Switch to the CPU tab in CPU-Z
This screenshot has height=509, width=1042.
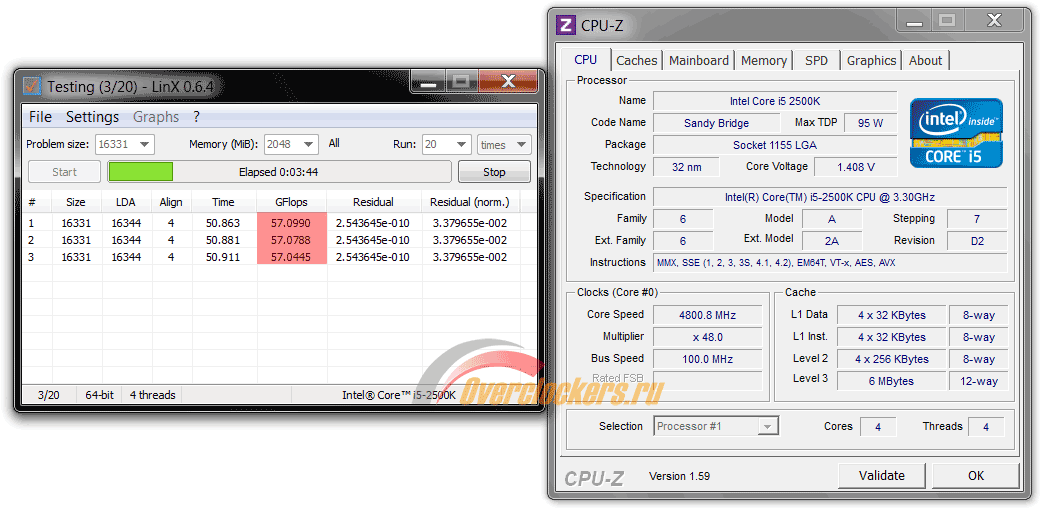585,60
